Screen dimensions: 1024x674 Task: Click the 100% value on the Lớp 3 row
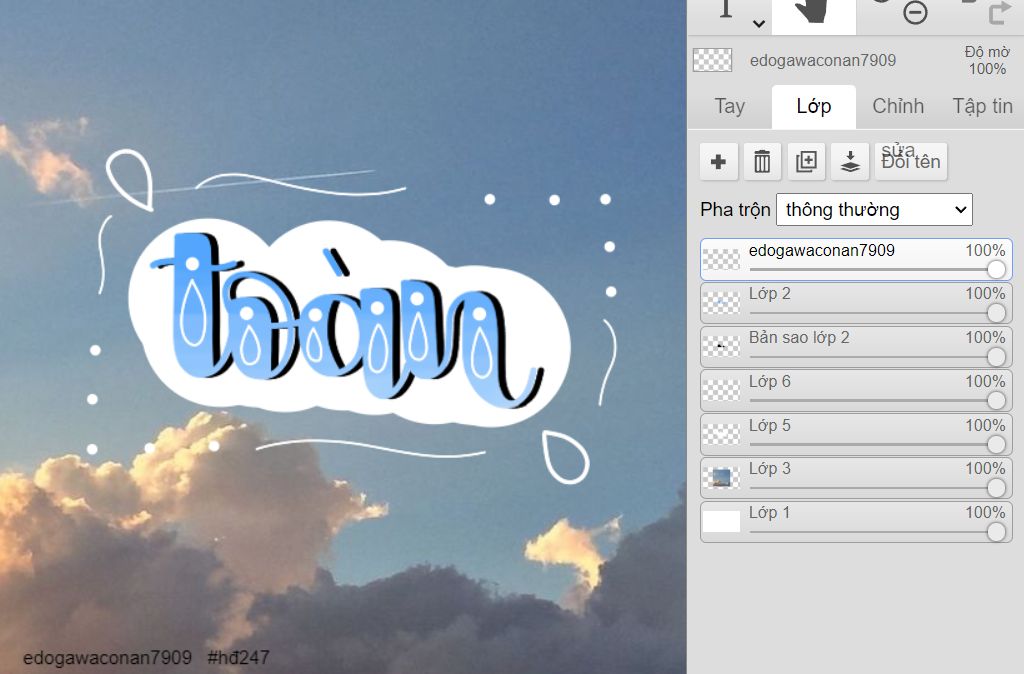coord(985,469)
